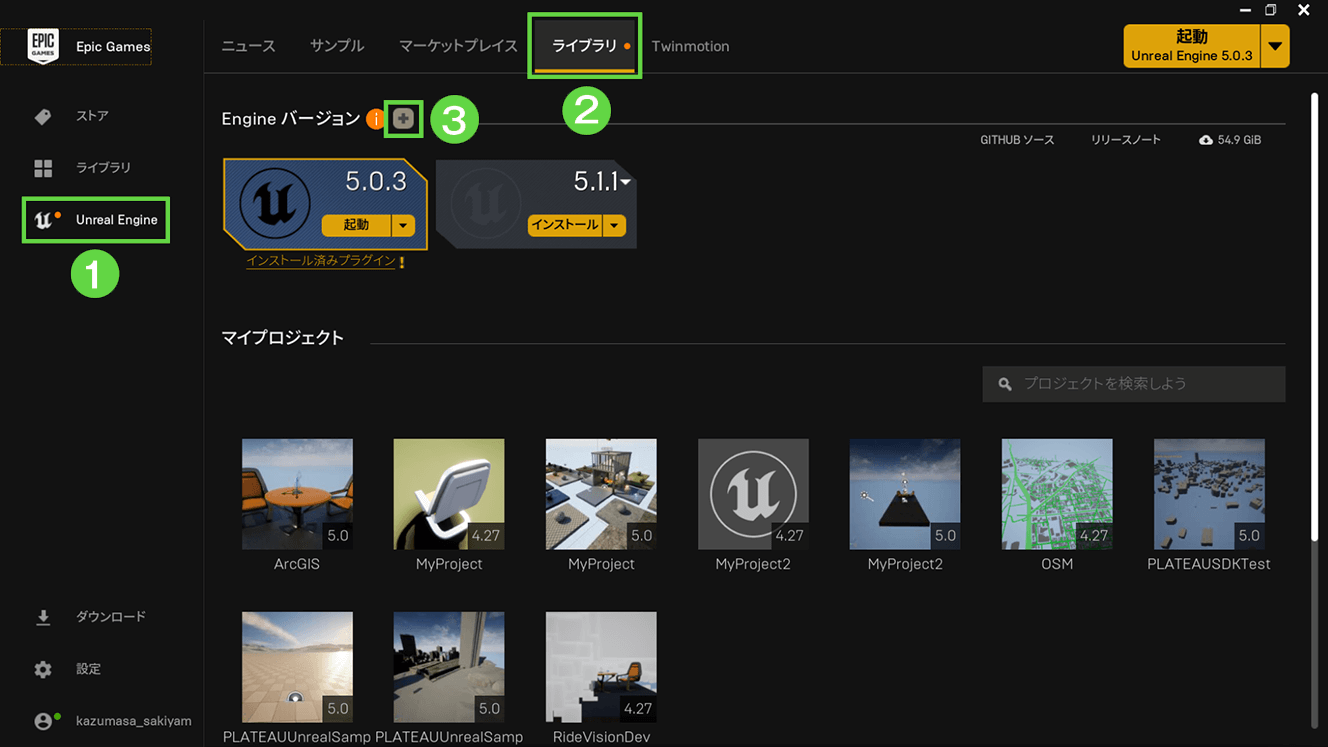Image resolution: width=1328 pixels, height=747 pixels.
Task: Click the search magnifier icon in project search
Action: 1005,384
